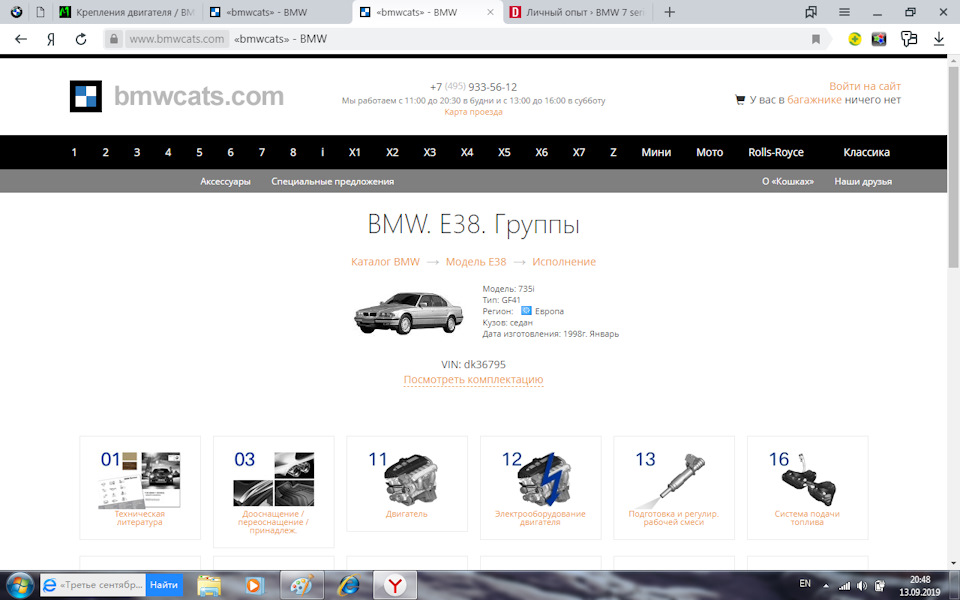Click the www.bmwcats.com address field
This screenshot has height=600, width=960.
(176, 39)
